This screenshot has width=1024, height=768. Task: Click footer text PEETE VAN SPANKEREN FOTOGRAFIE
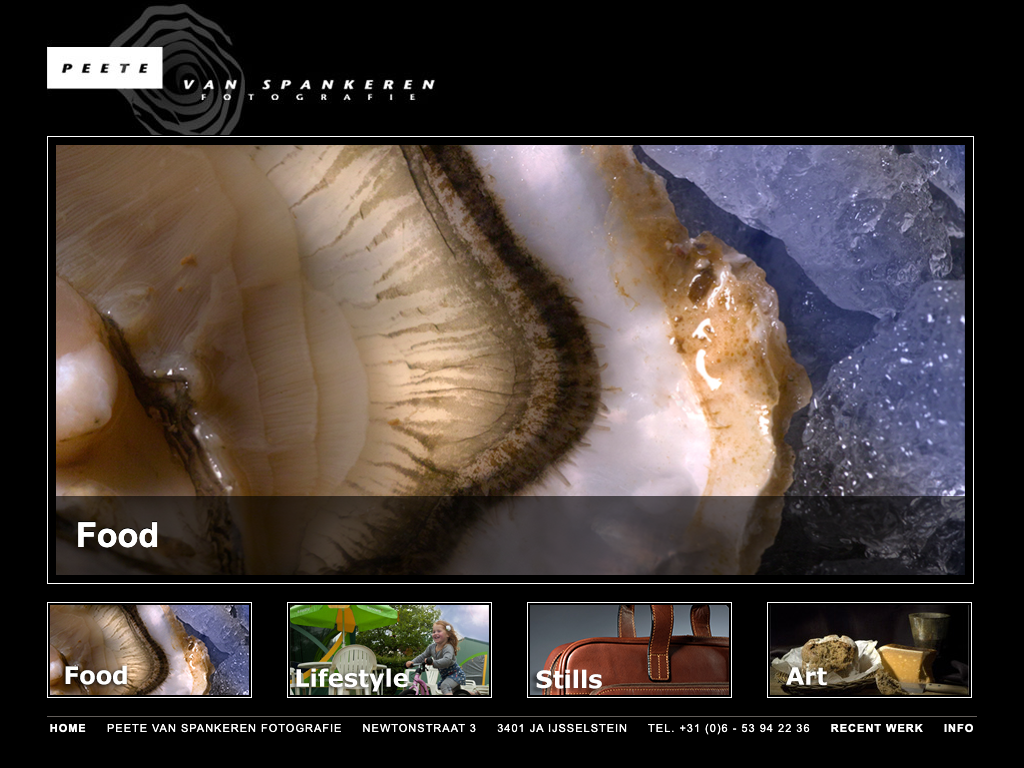(x=224, y=728)
